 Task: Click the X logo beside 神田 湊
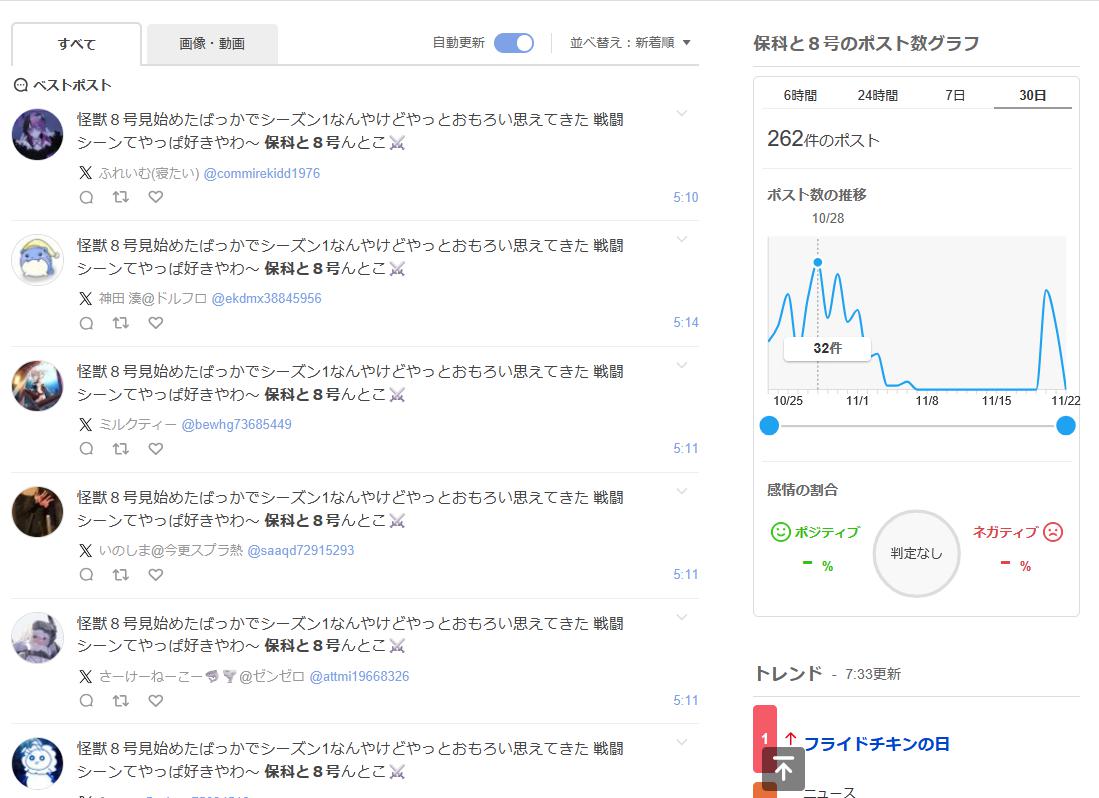coord(86,299)
